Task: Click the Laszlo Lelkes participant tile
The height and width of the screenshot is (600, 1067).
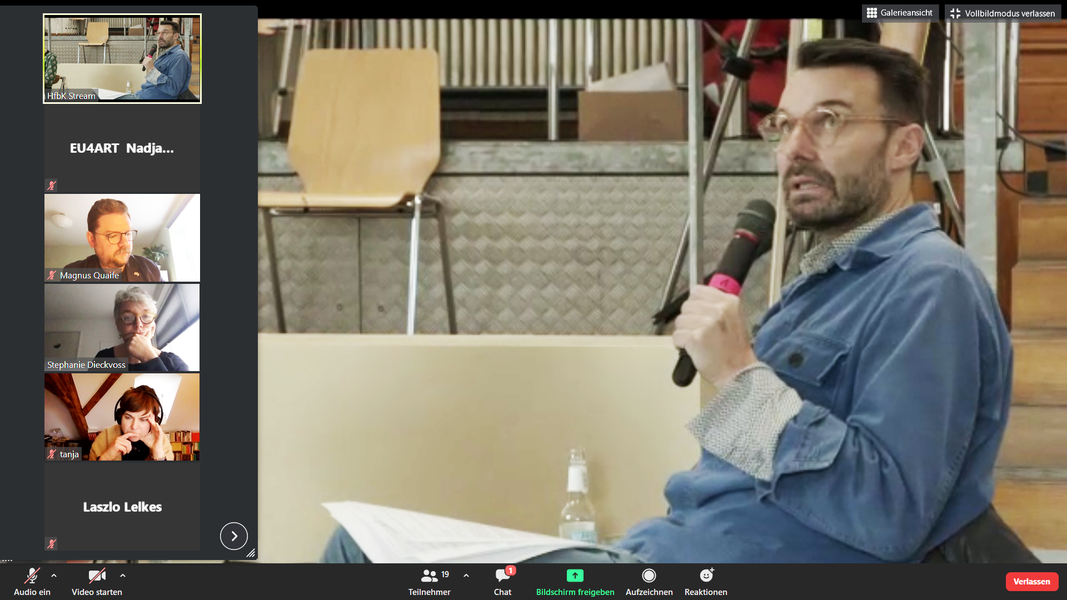Action: tap(122, 507)
